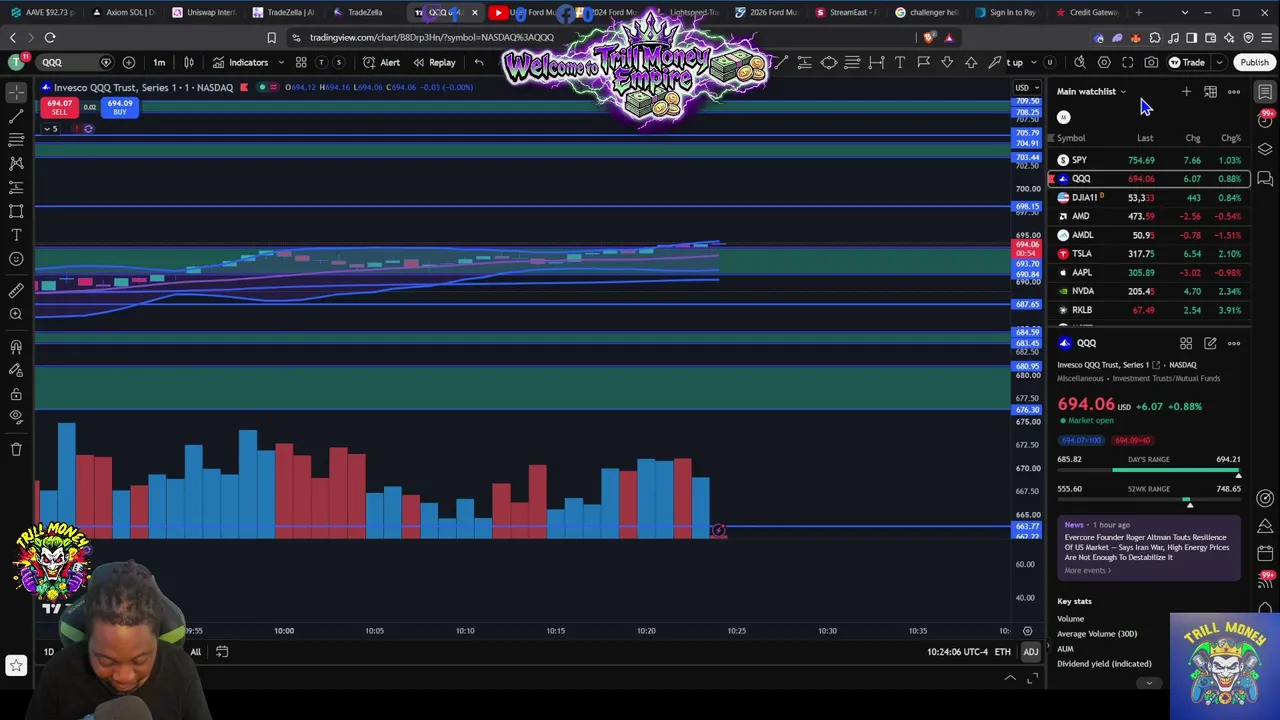Open the go to date calendar icon
This screenshot has width=1280, height=720.
(x=222, y=652)
